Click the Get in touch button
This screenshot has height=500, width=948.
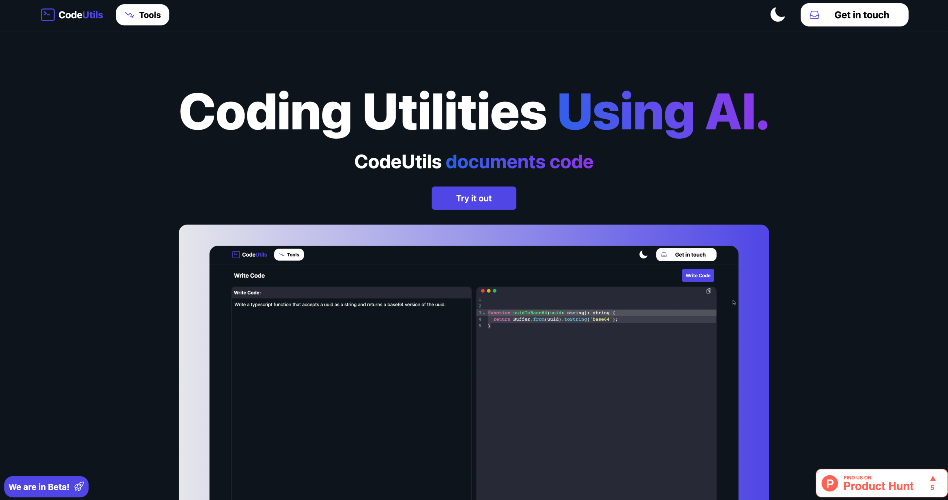[854, 15]
